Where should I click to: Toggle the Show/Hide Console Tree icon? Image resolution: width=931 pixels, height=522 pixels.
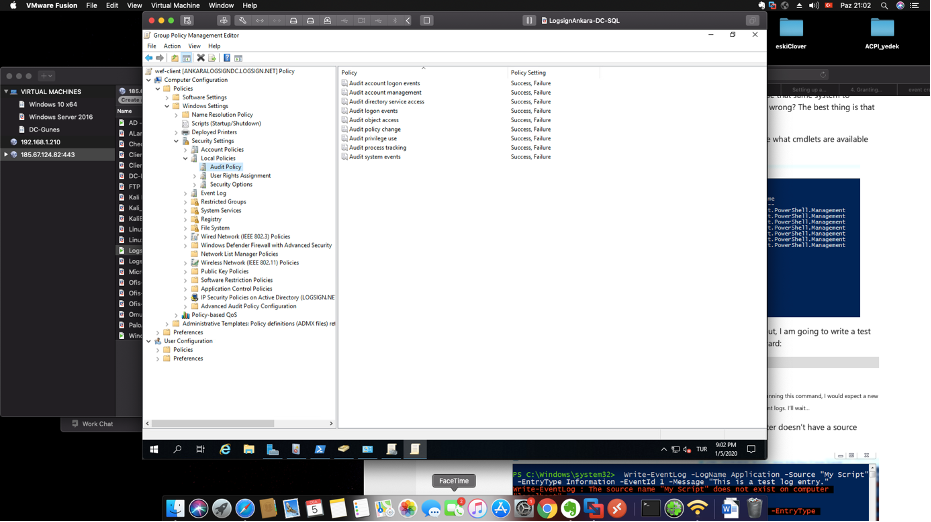click(186, 58)
